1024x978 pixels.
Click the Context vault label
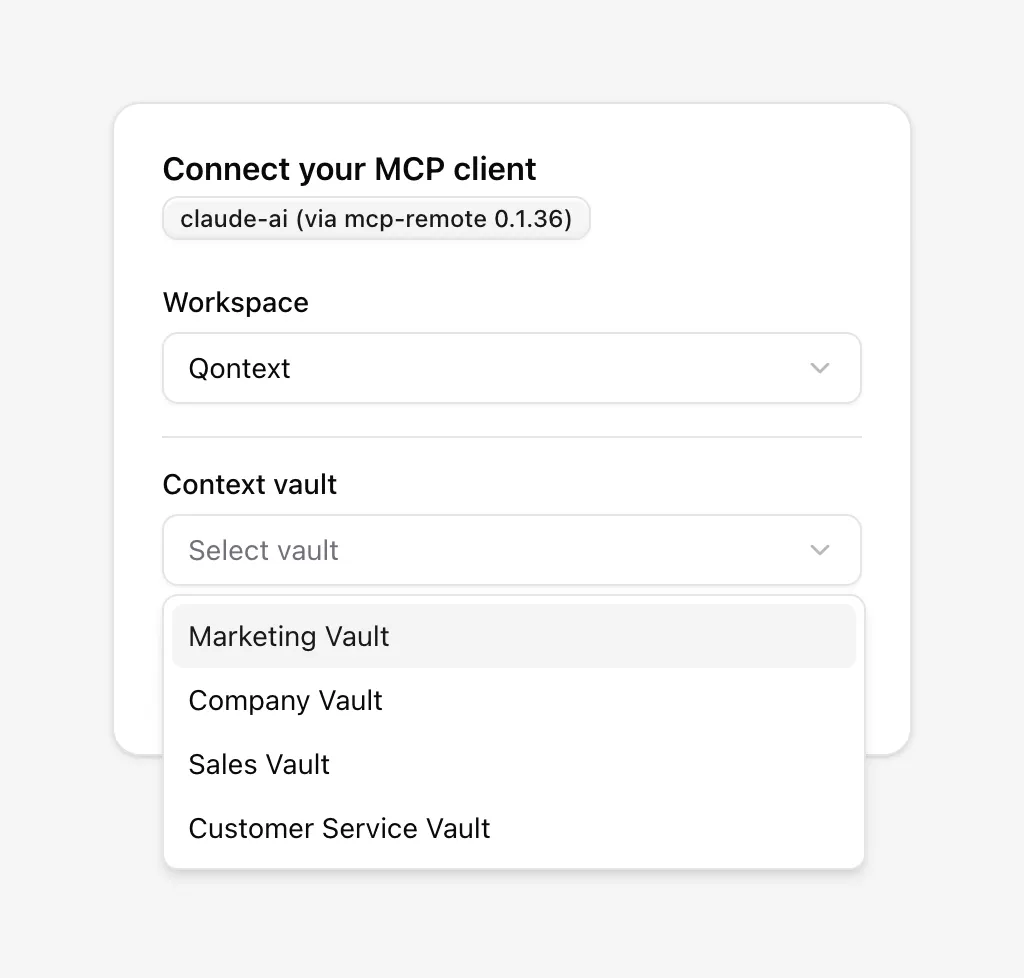250,484
